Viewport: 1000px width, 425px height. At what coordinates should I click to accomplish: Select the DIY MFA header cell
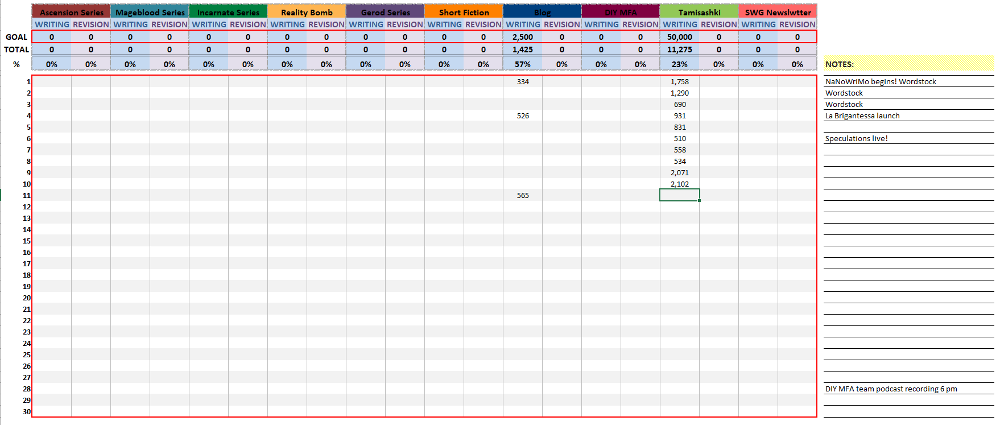point(620,11)
